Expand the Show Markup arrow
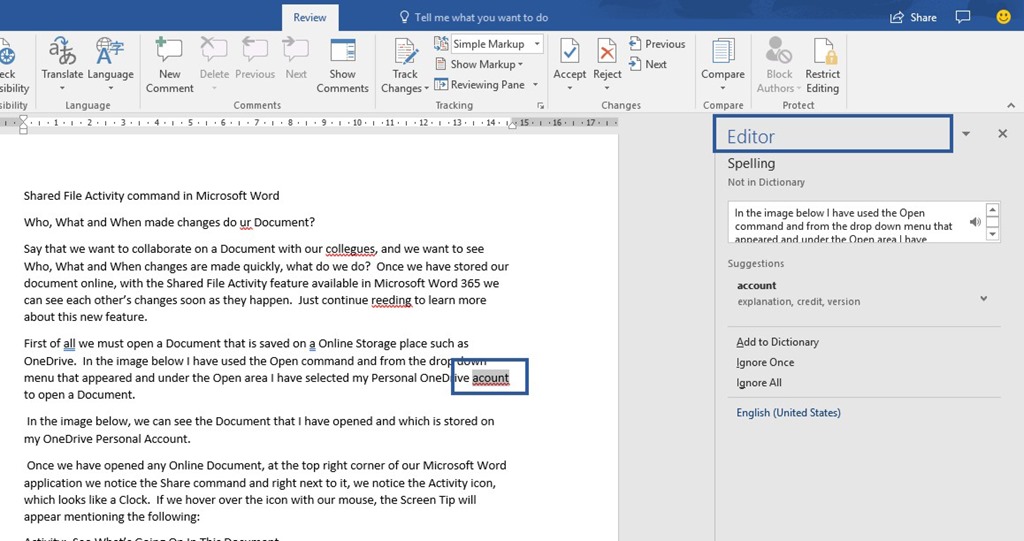Screen dimensions: 1024x541 click(x=520, y=65)
